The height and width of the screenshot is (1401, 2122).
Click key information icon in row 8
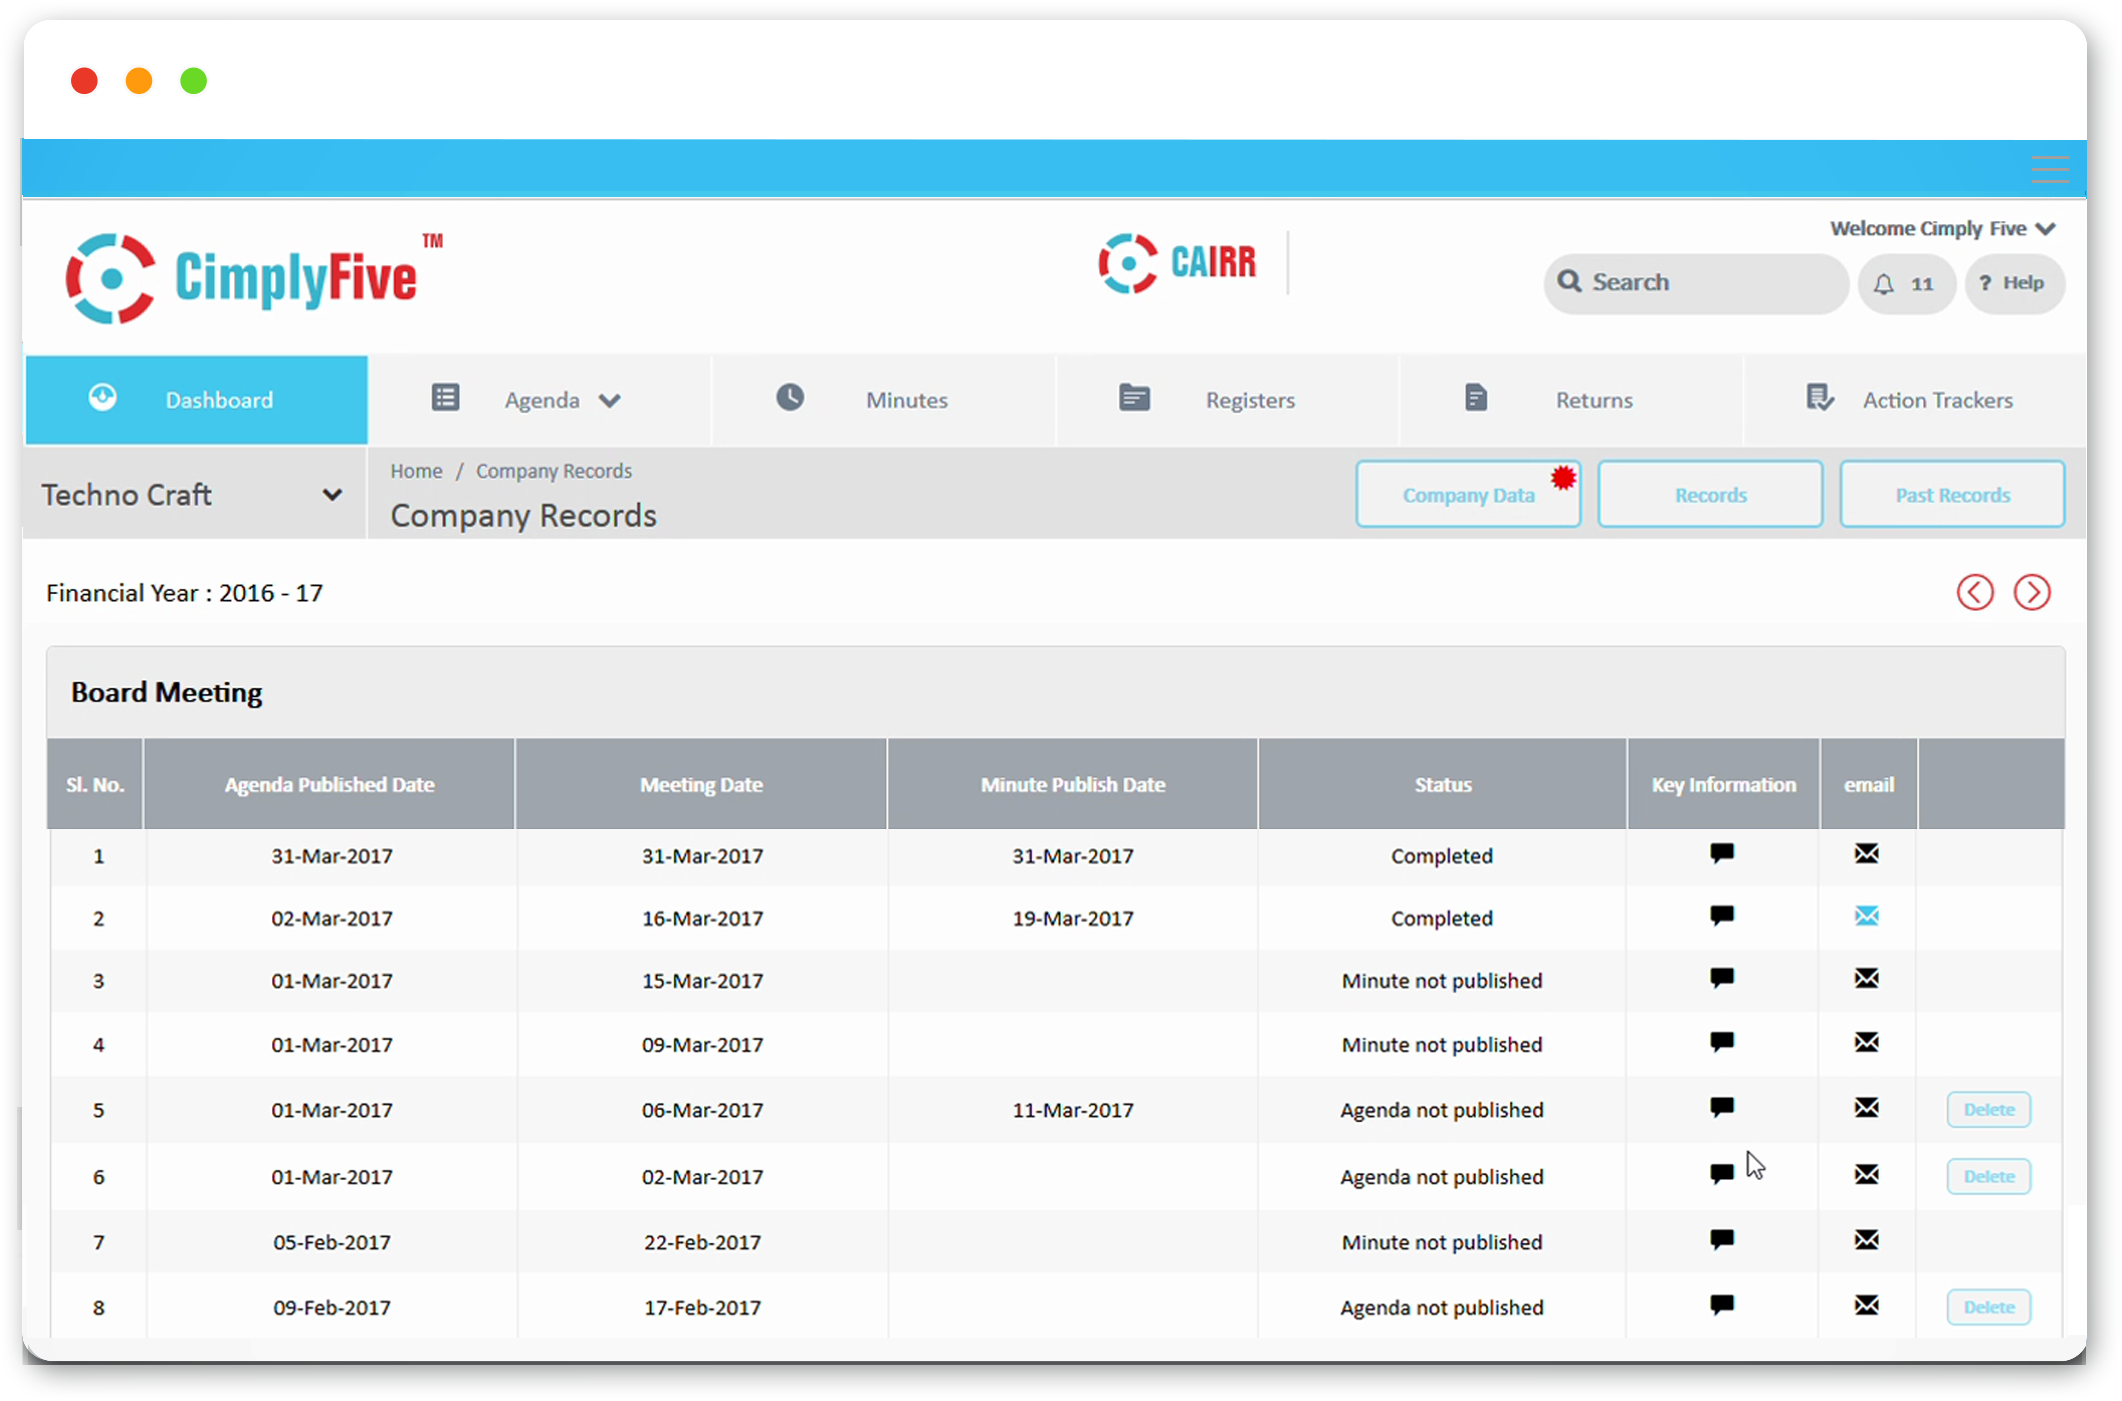[1721, 1304]
